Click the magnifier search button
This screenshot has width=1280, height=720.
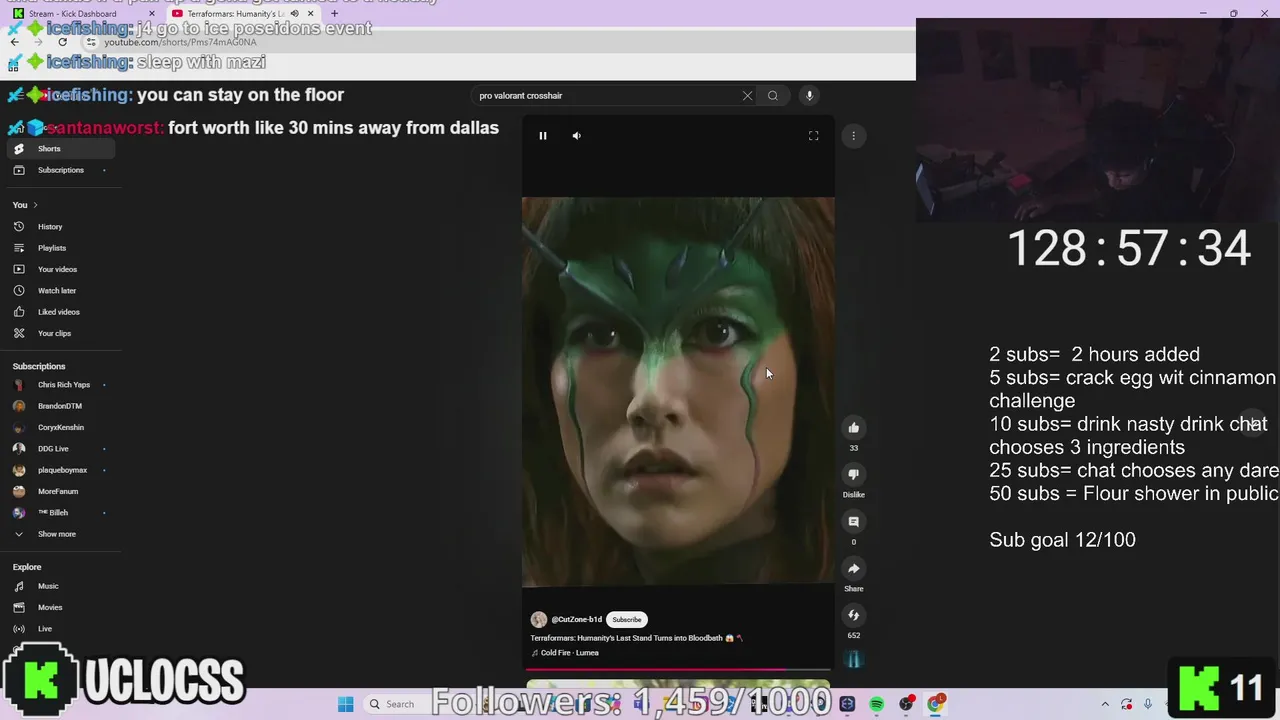tap(773, 96)
